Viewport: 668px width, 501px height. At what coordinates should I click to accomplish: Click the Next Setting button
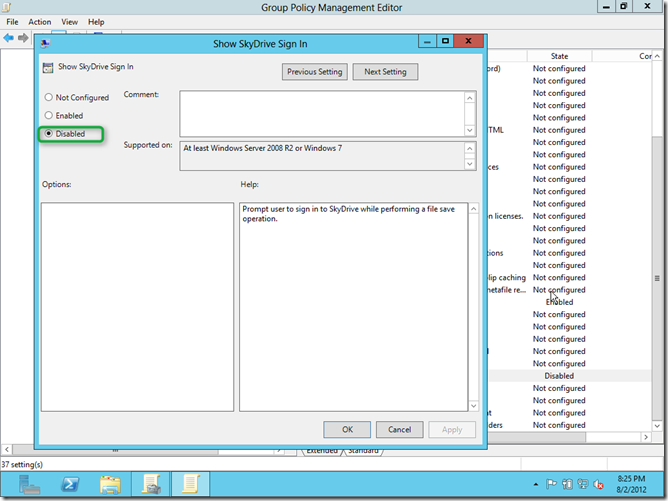tap(385, 72)
